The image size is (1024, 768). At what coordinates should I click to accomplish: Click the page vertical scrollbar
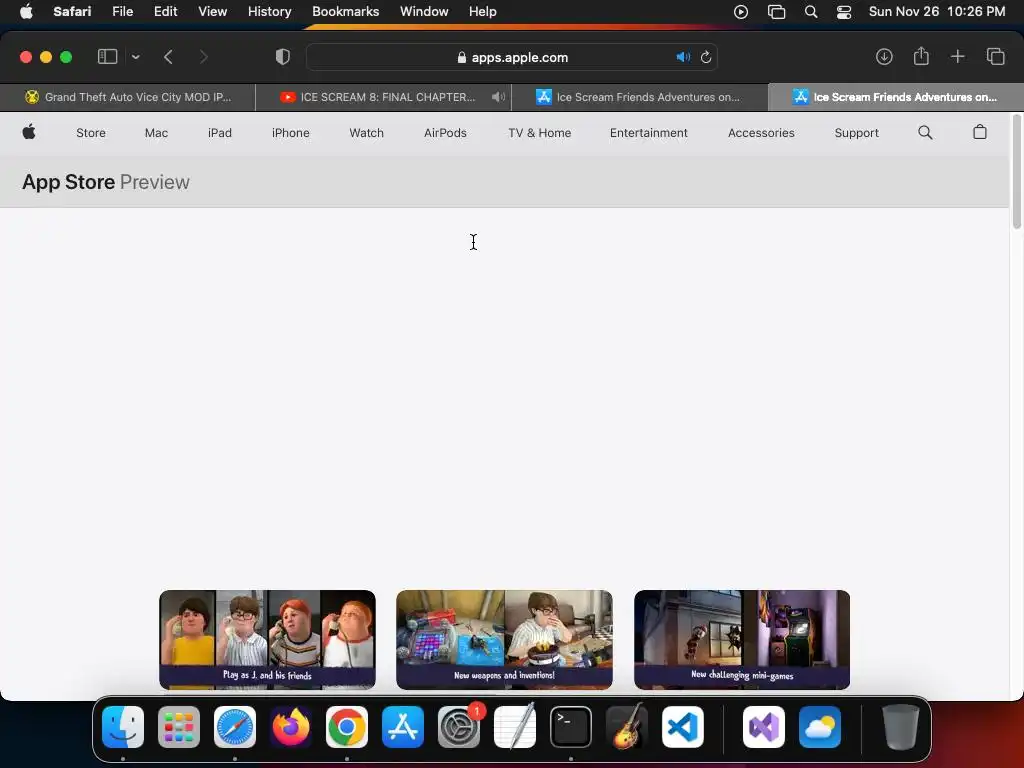(1016, 172)
